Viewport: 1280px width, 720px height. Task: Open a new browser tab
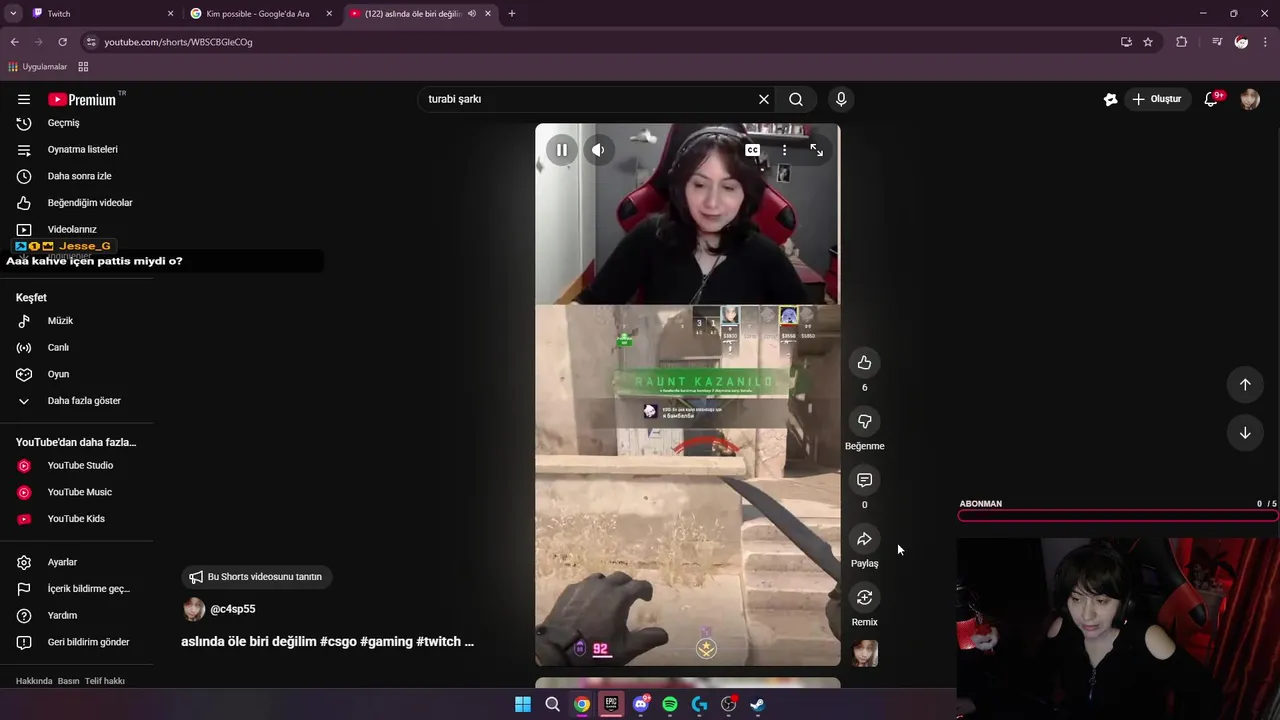click(x=511, y=14)
